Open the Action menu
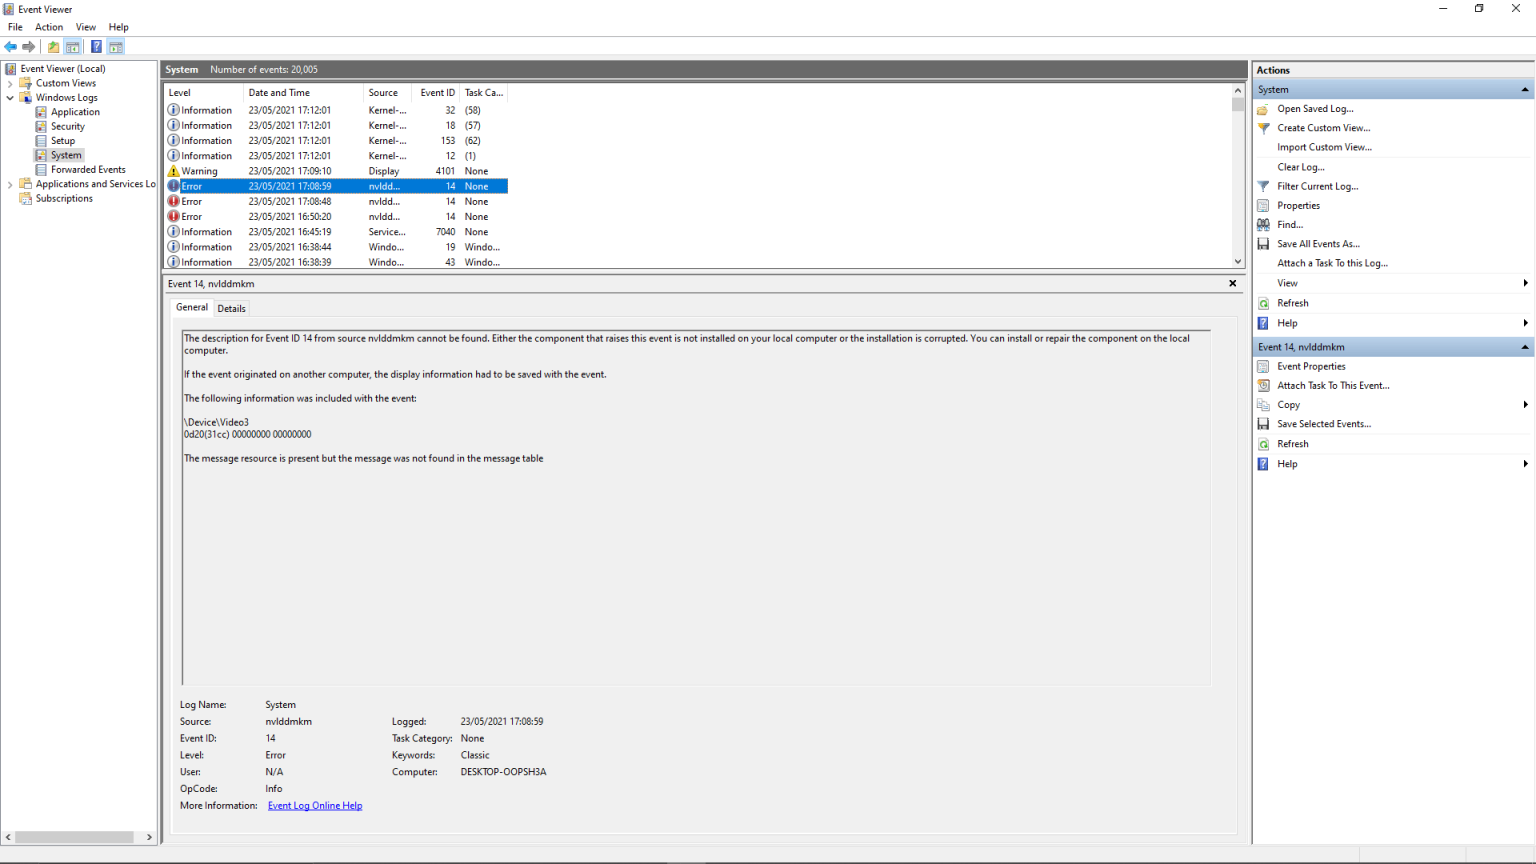The height and width of the screenshot is (864, 1536). coord(48,27)
